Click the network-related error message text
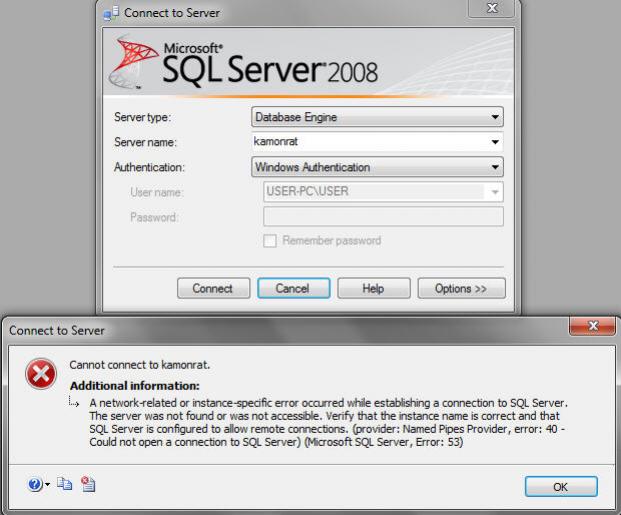621x515 pixels. click(328, 422)
